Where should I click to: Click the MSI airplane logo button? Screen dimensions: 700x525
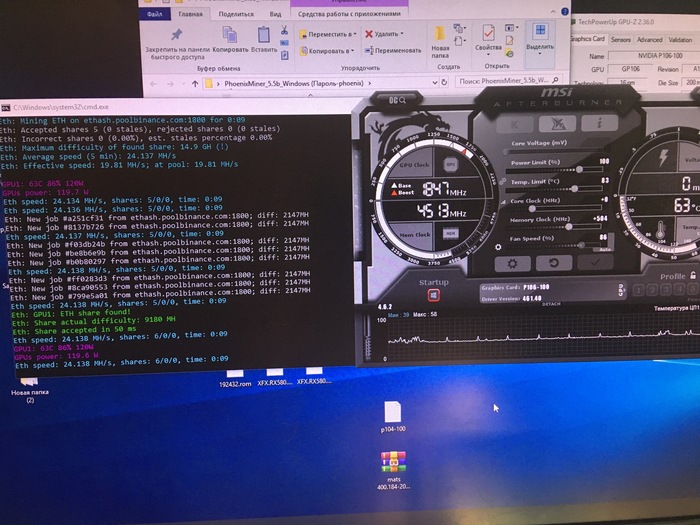557,124
